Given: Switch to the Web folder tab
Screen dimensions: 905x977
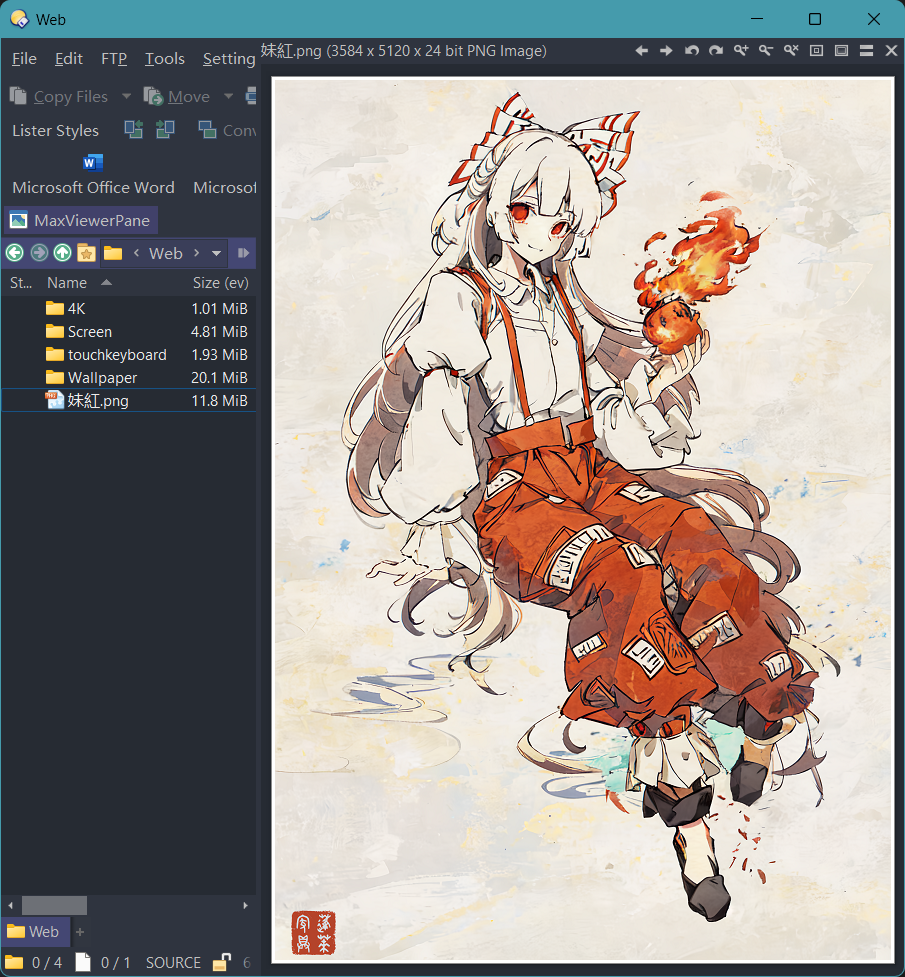Looking at the screenshot, I should click(x=35, y=932).
